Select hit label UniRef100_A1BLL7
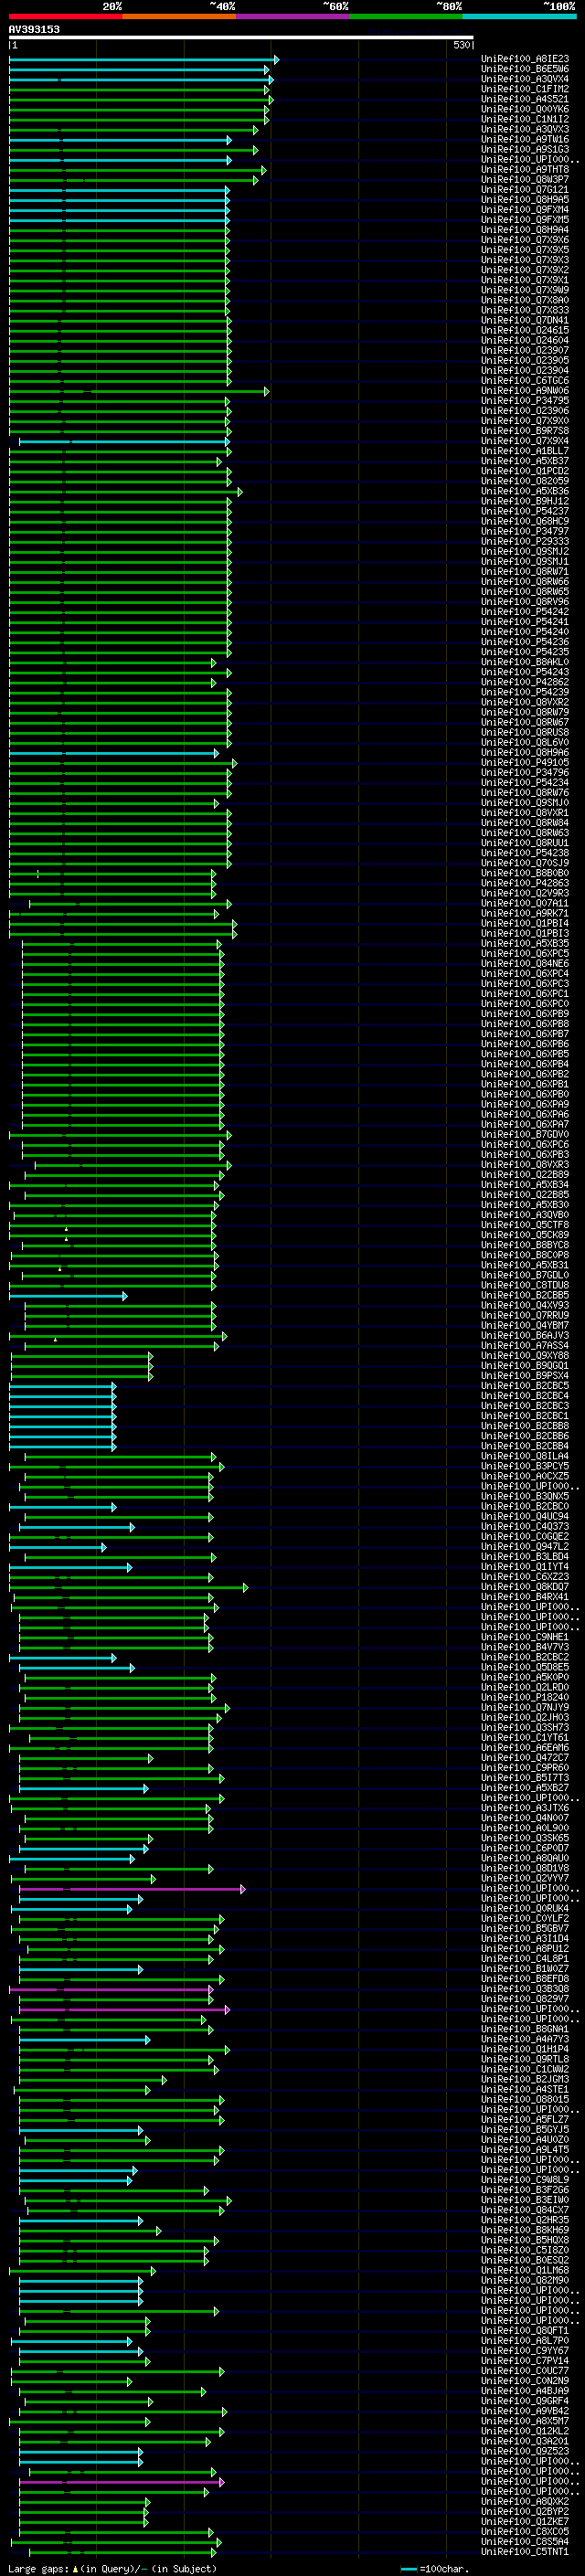 click(x=525, y=451)
